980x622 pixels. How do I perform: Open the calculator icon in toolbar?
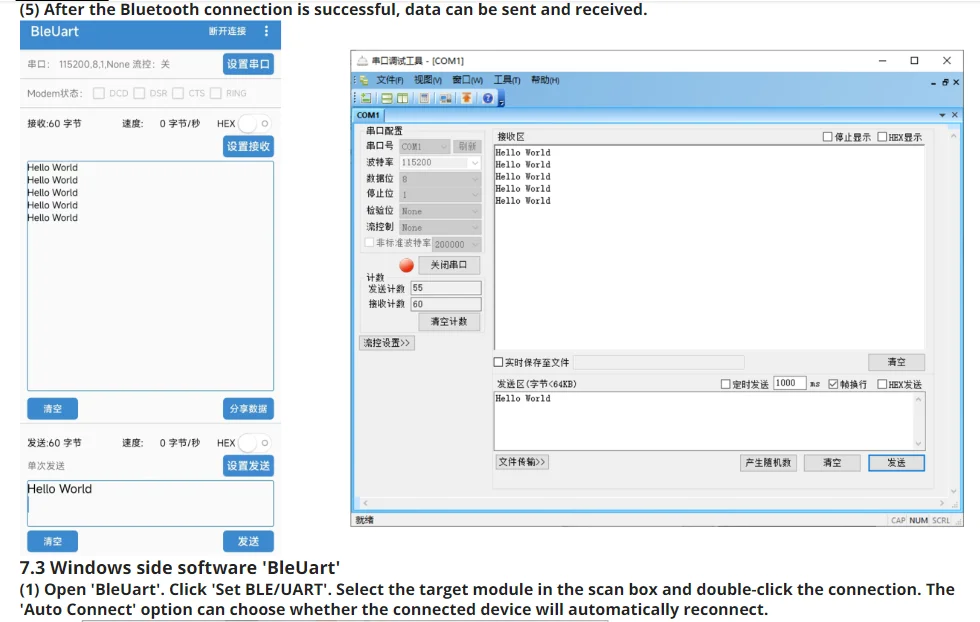pos(424,98)
